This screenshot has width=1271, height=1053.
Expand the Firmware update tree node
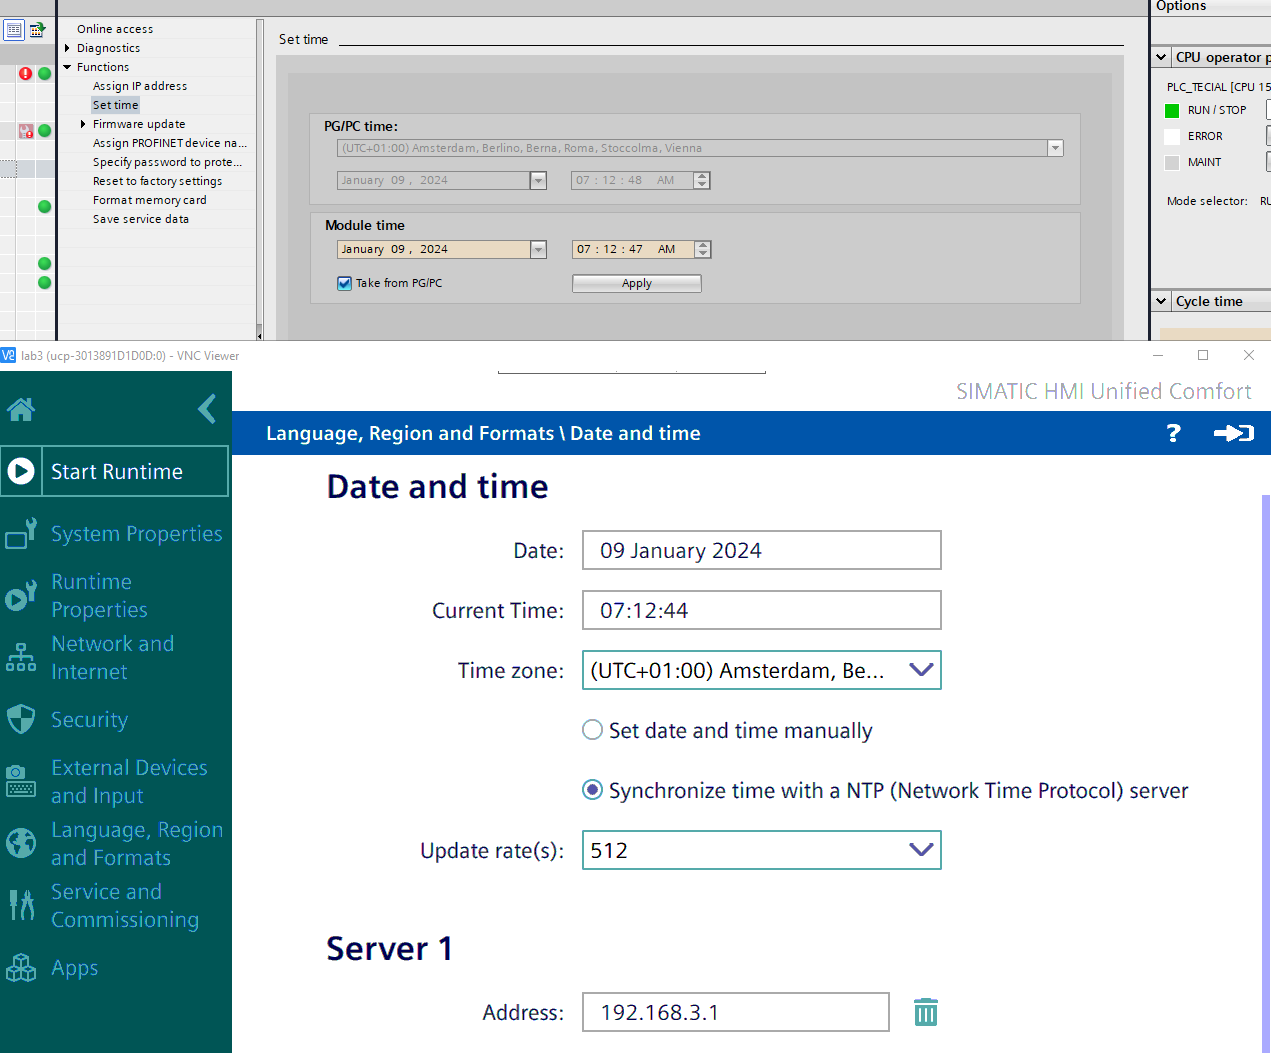(x=83, y=124)
